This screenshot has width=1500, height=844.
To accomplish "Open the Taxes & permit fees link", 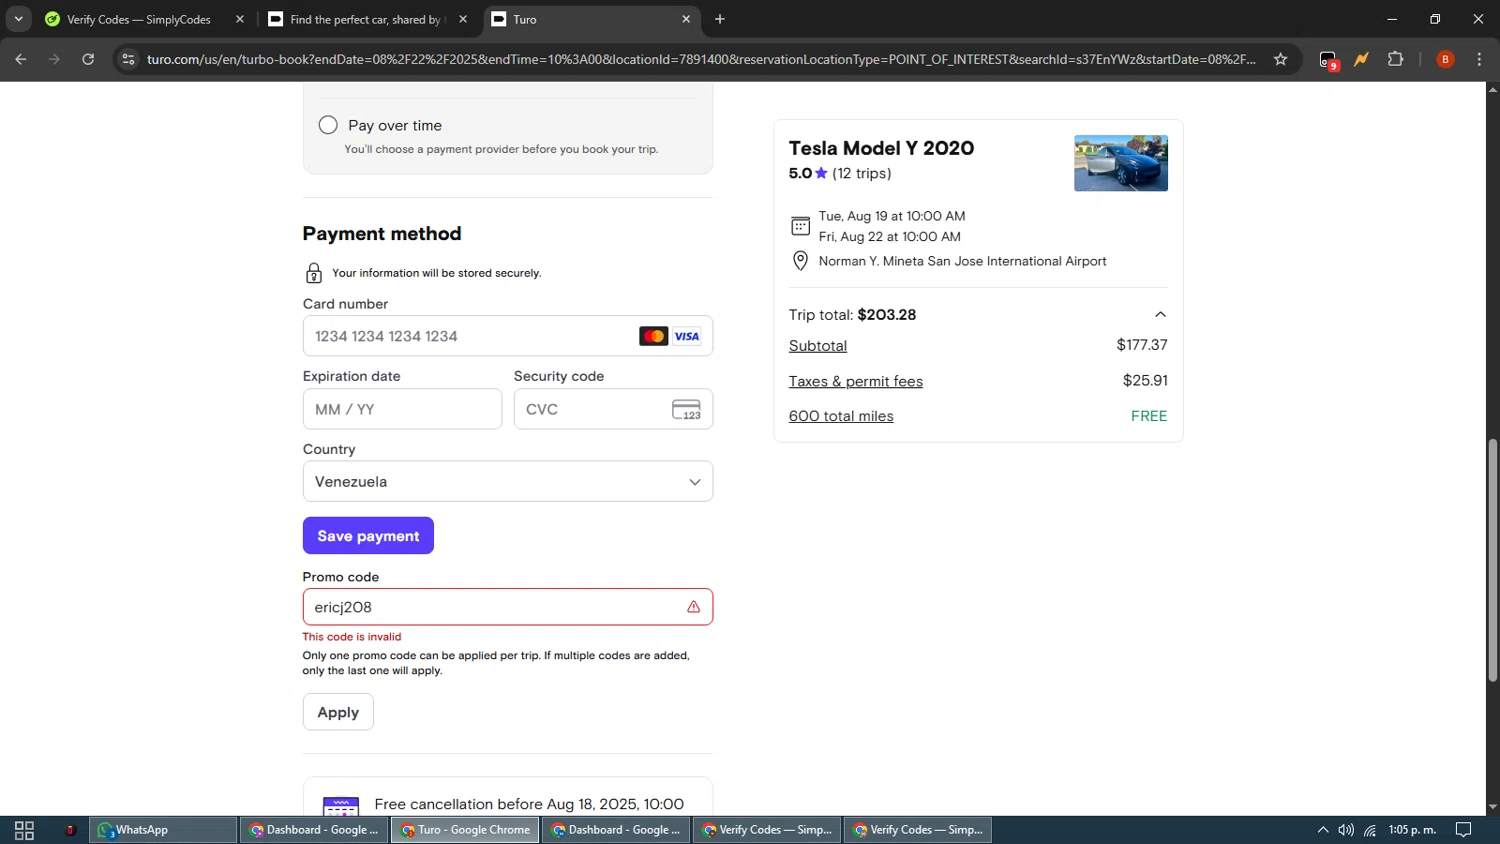I will click(x=855, y=381).
